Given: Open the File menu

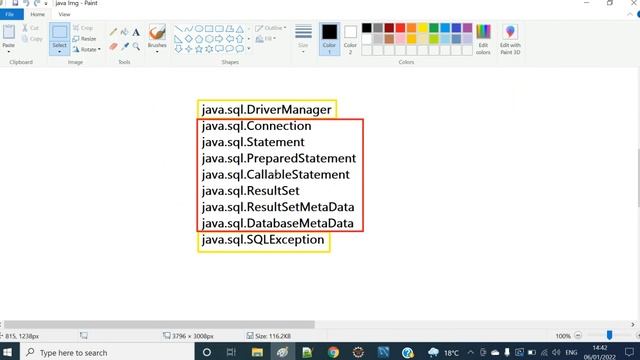Looking at the screenshot, I should [x=12, y=14].
